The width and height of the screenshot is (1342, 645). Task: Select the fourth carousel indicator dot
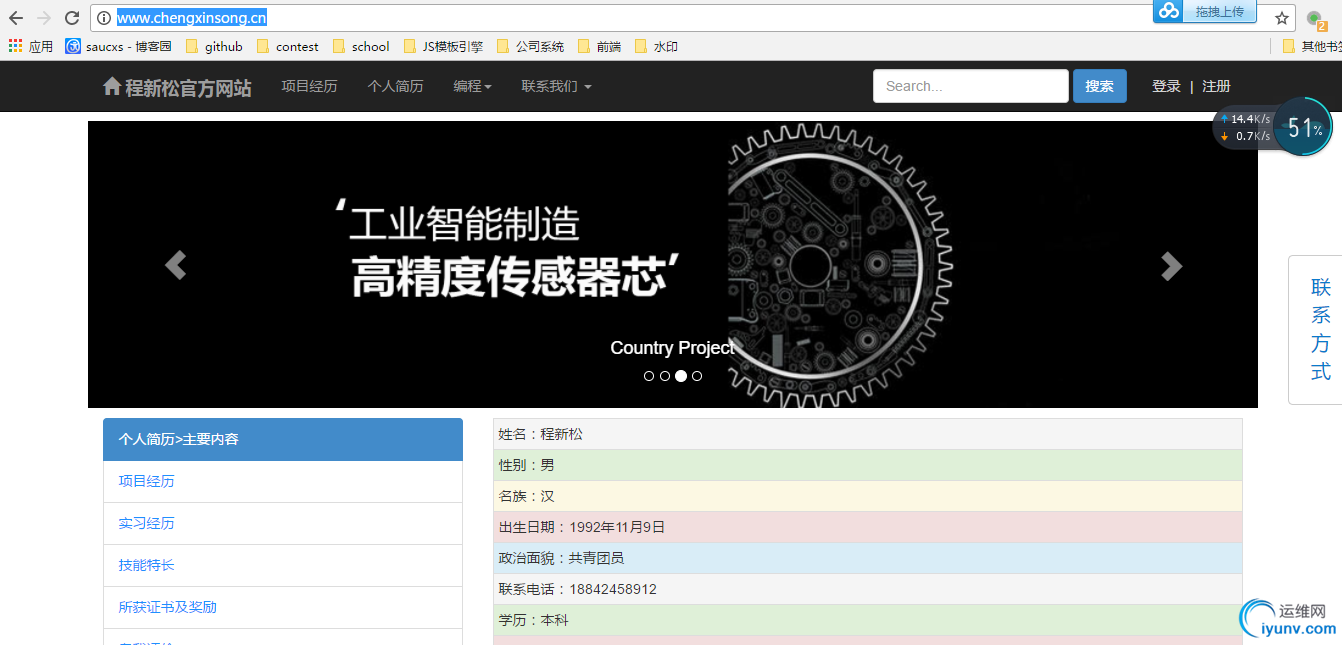pyautogui.click(x=697, y=376)
